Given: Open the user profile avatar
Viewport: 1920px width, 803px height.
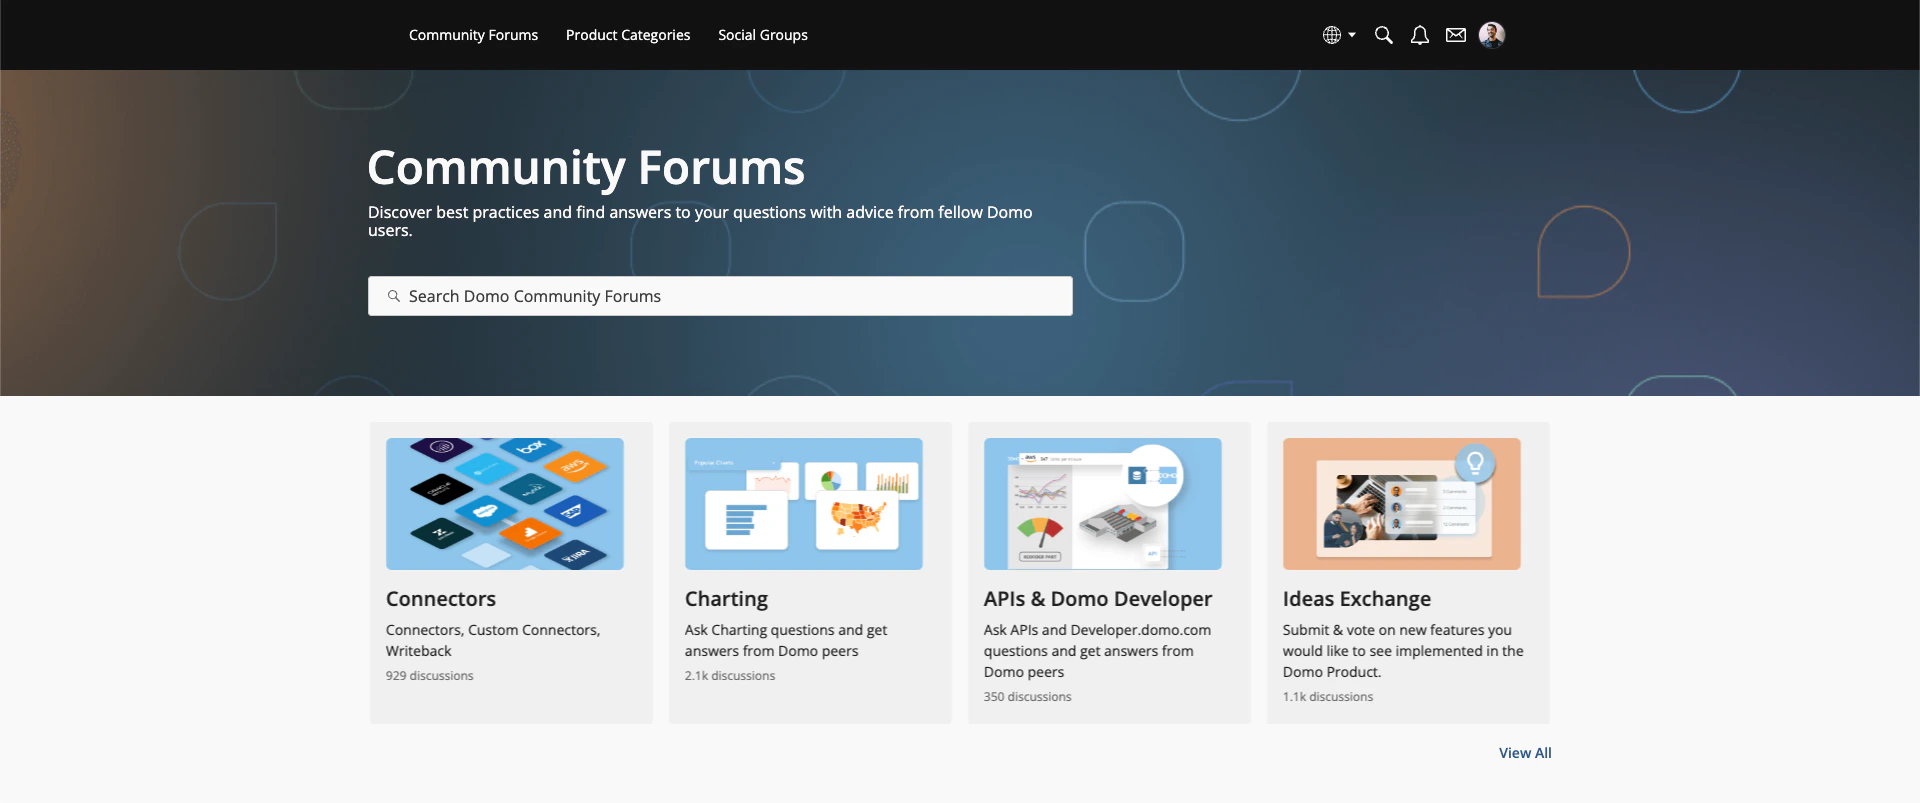Looking at the screenshot, I should pos(1492,35).
